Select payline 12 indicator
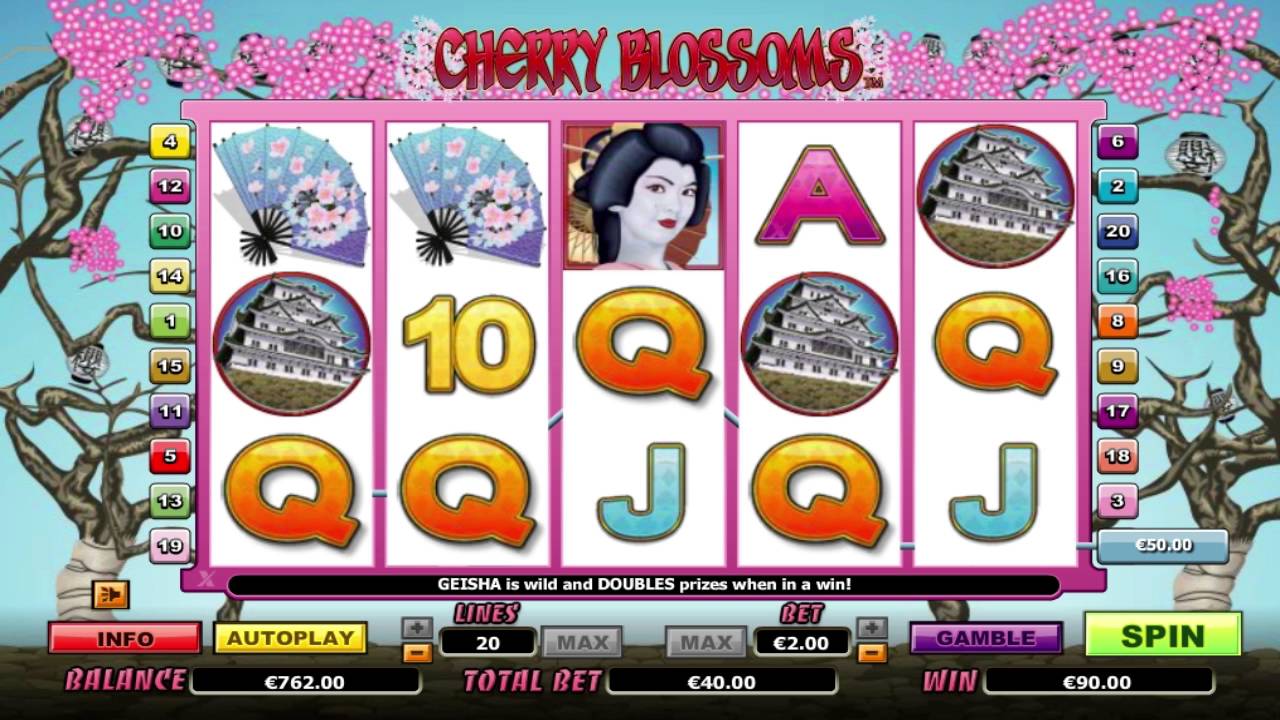The height and width of the screenshot is (720, 1280). point(169,186)
